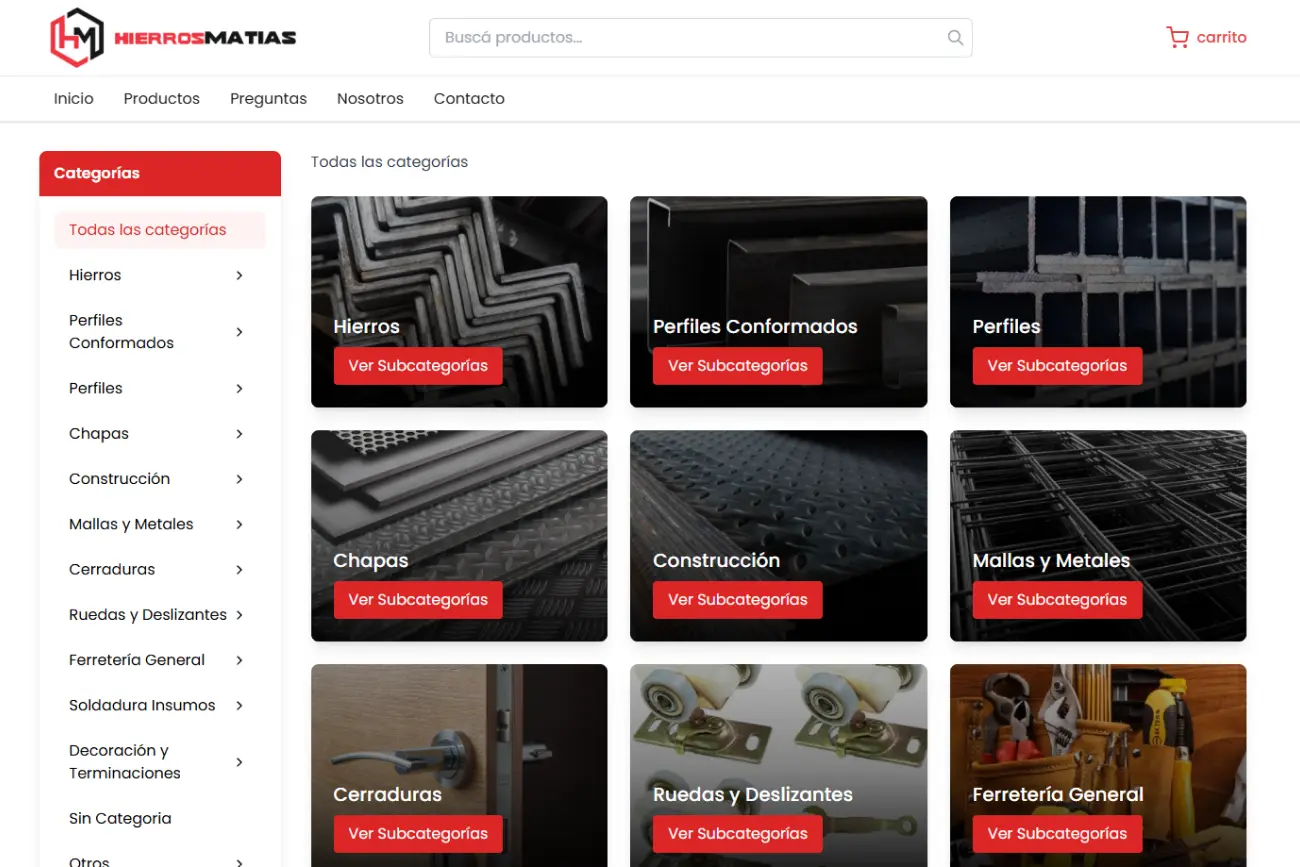This screenshot has width=1300, height=867.
Task: Click the Categorías sidebar header
Action: point(160,173)
